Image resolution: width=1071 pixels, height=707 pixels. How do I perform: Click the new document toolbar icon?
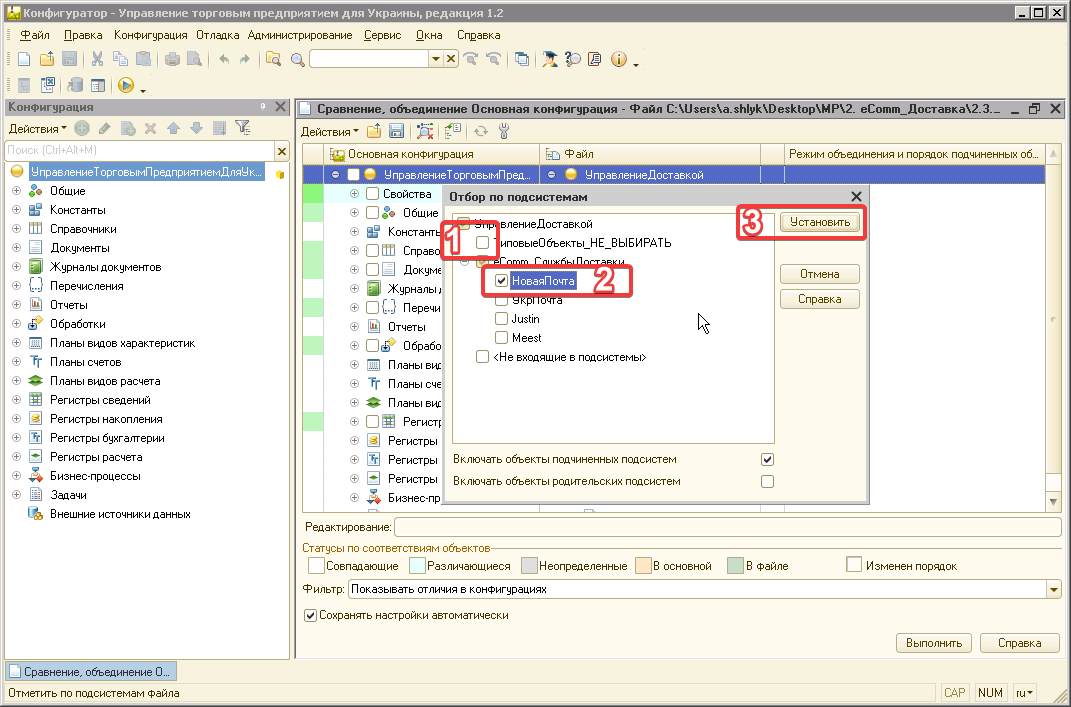click(24, 60)
